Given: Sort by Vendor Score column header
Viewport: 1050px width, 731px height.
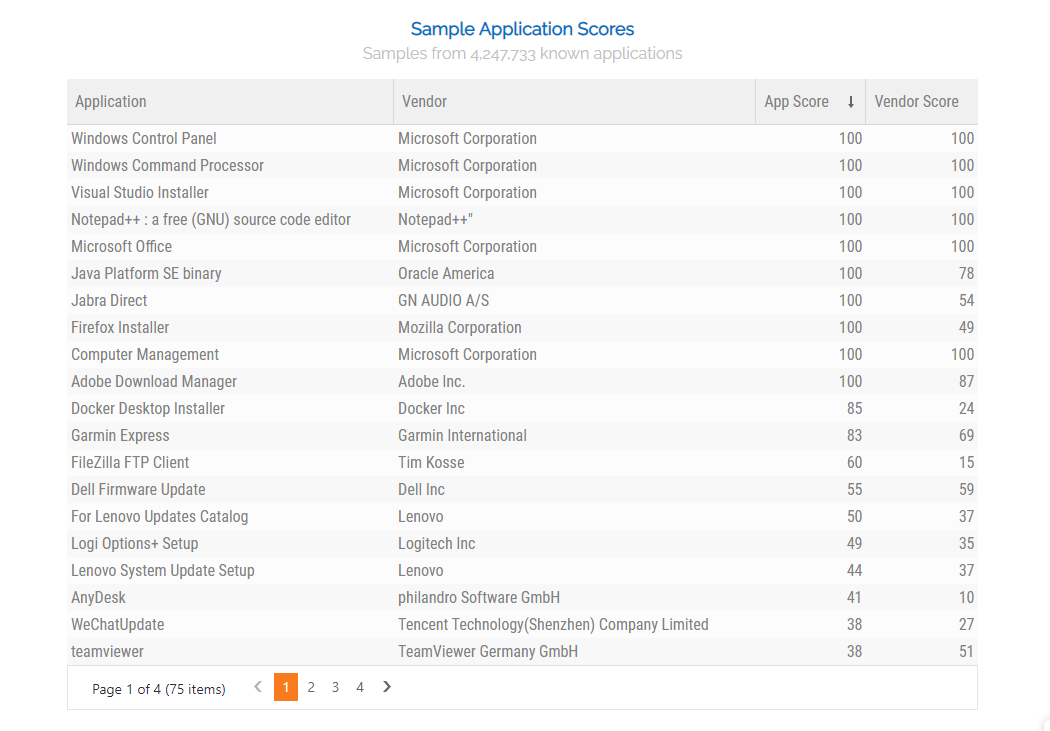Looking at the screenshot, I should (916, 102).
